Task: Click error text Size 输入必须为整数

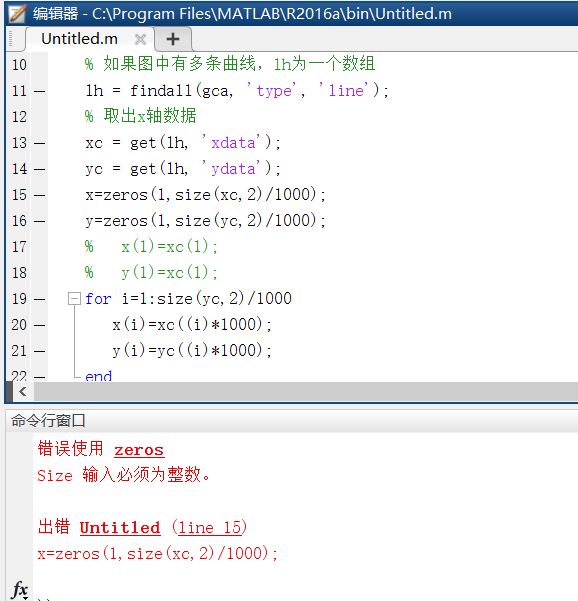Action: tap(124, 475)
